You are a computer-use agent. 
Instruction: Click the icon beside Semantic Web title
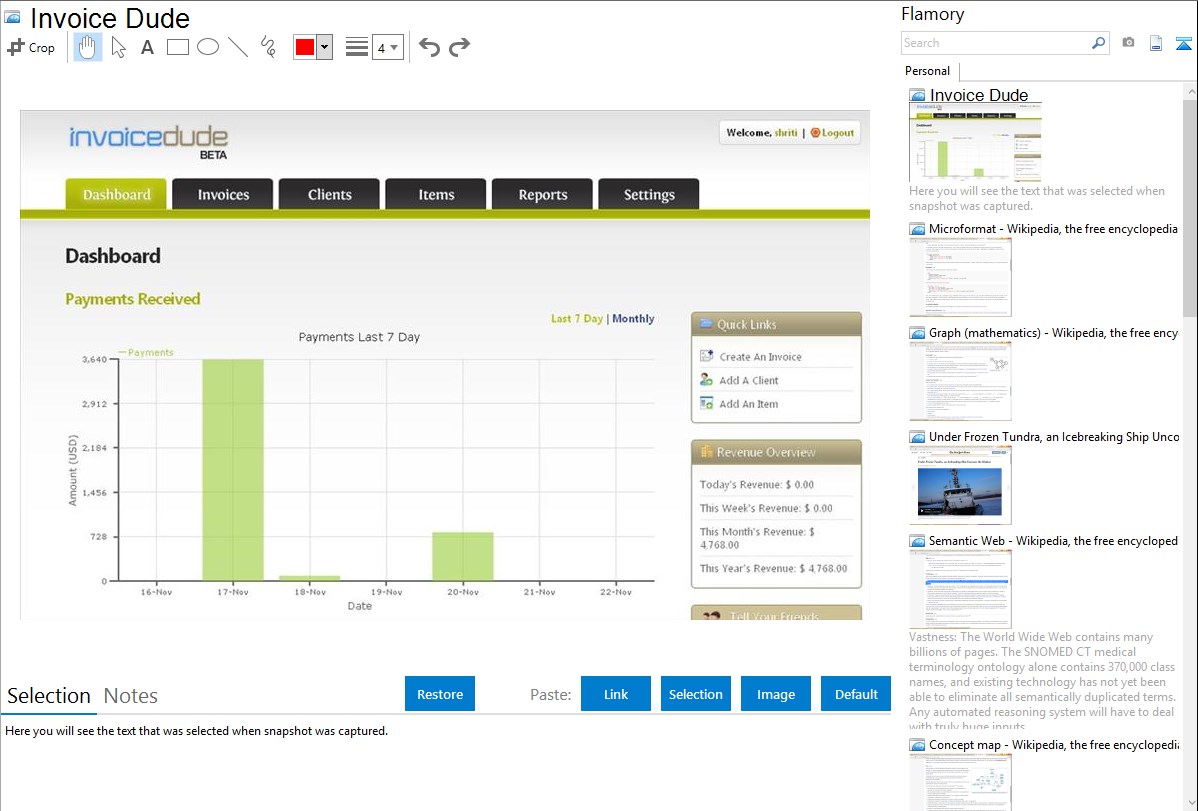pos(917,541)
